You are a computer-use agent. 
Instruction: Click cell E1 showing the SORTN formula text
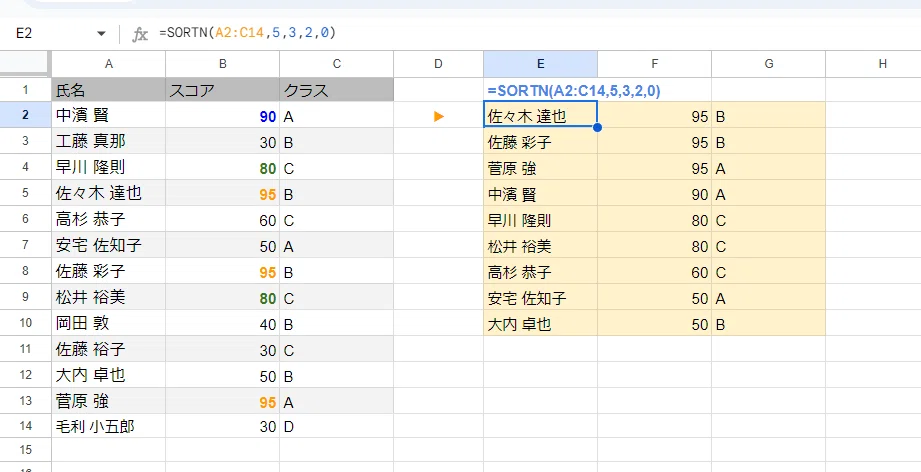point(540,90)
